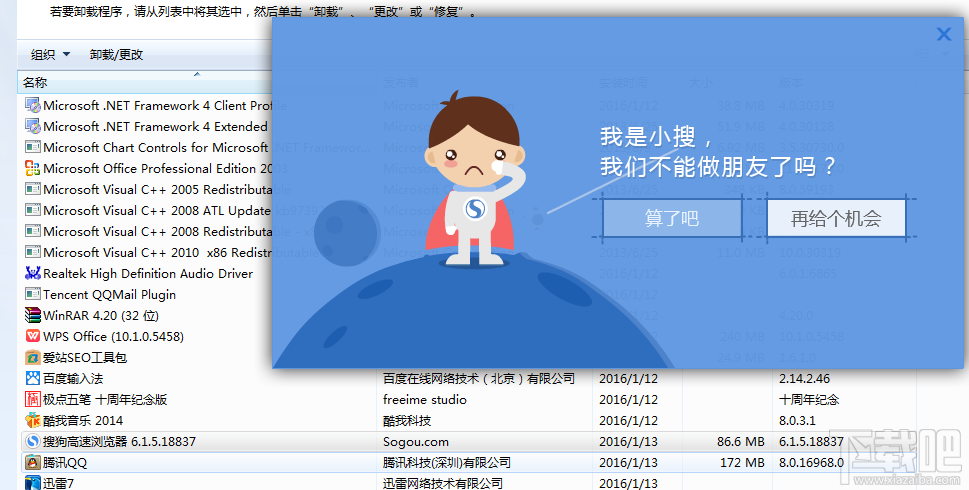
Task: Click publisher cell 酷我科技
Action: click(x=407, y=421)
